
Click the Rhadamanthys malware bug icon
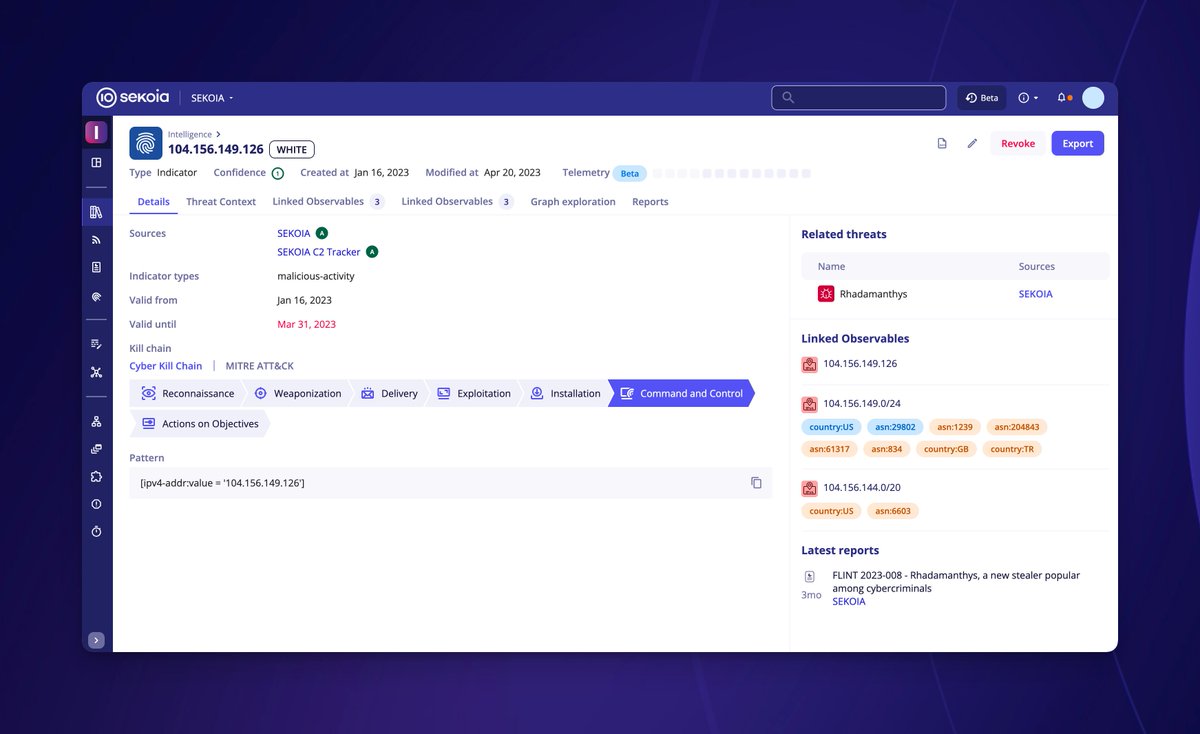(x=826, y=294)
